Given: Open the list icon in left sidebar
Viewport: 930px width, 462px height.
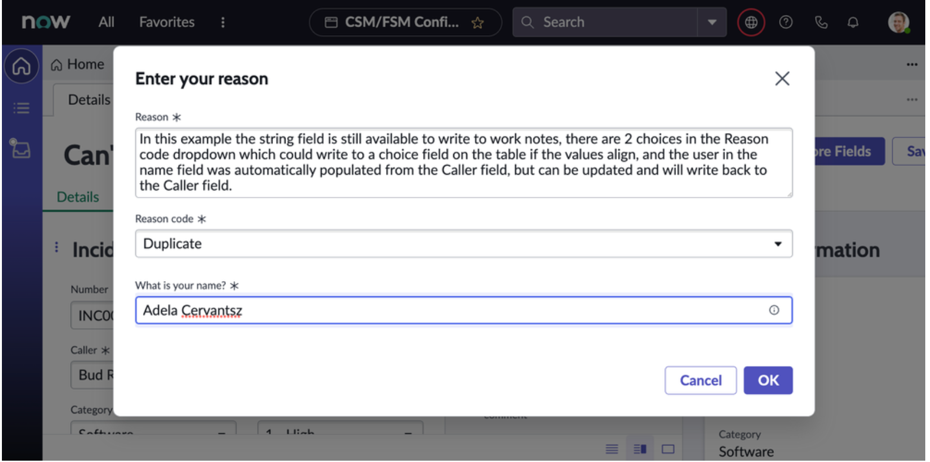Looking at the screenshot, I should (21, 108).
